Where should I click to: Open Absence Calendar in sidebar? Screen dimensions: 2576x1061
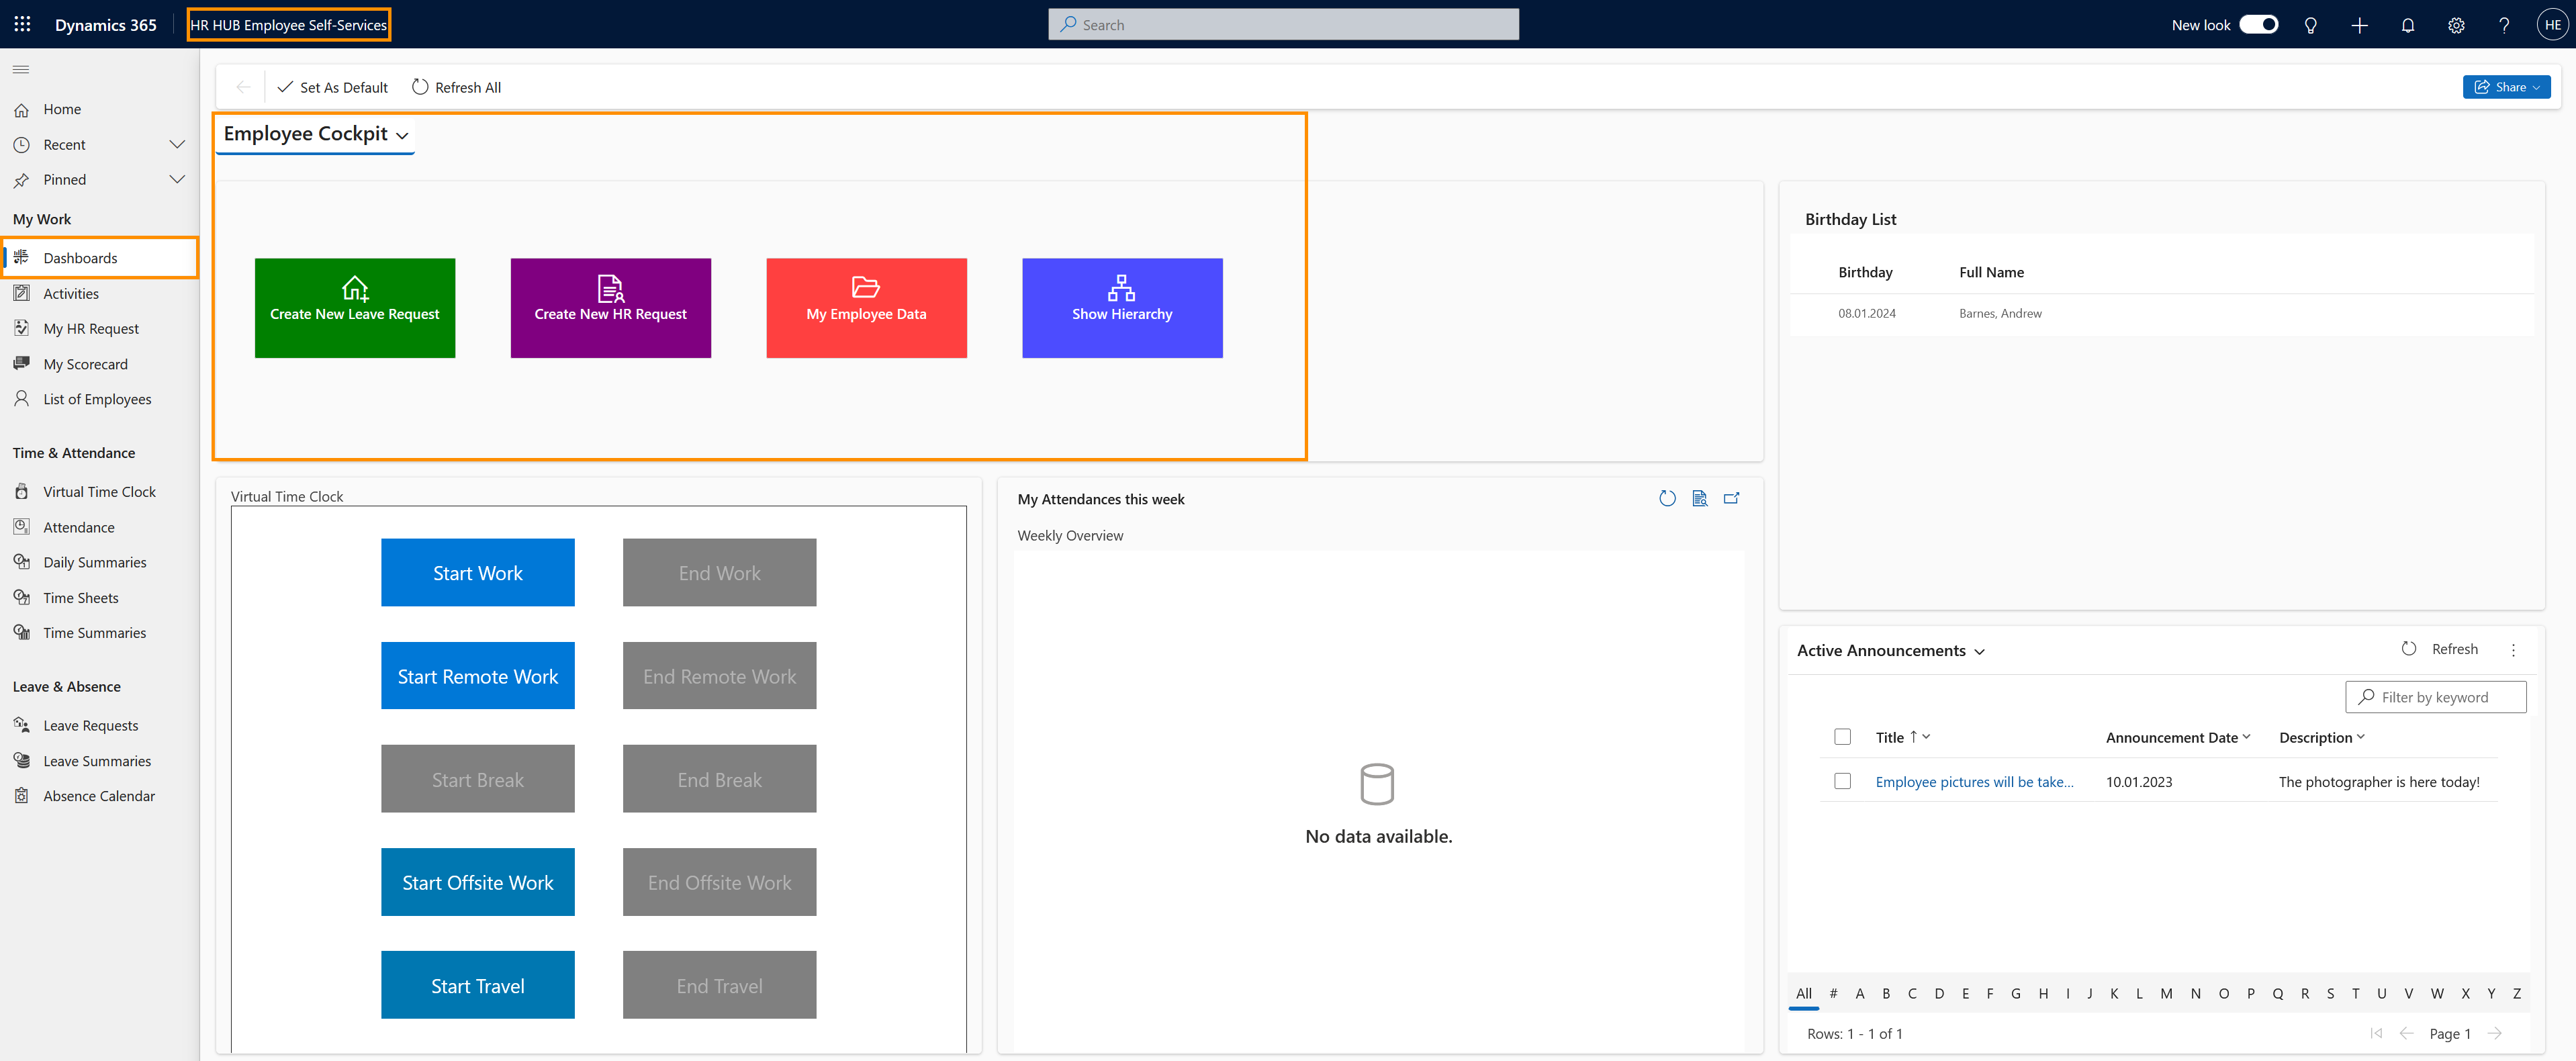click(x=99, y=795)
